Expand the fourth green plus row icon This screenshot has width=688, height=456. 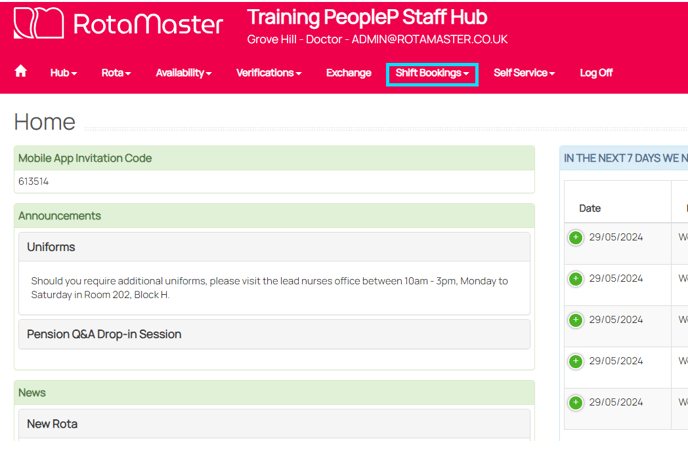[576, 361]
